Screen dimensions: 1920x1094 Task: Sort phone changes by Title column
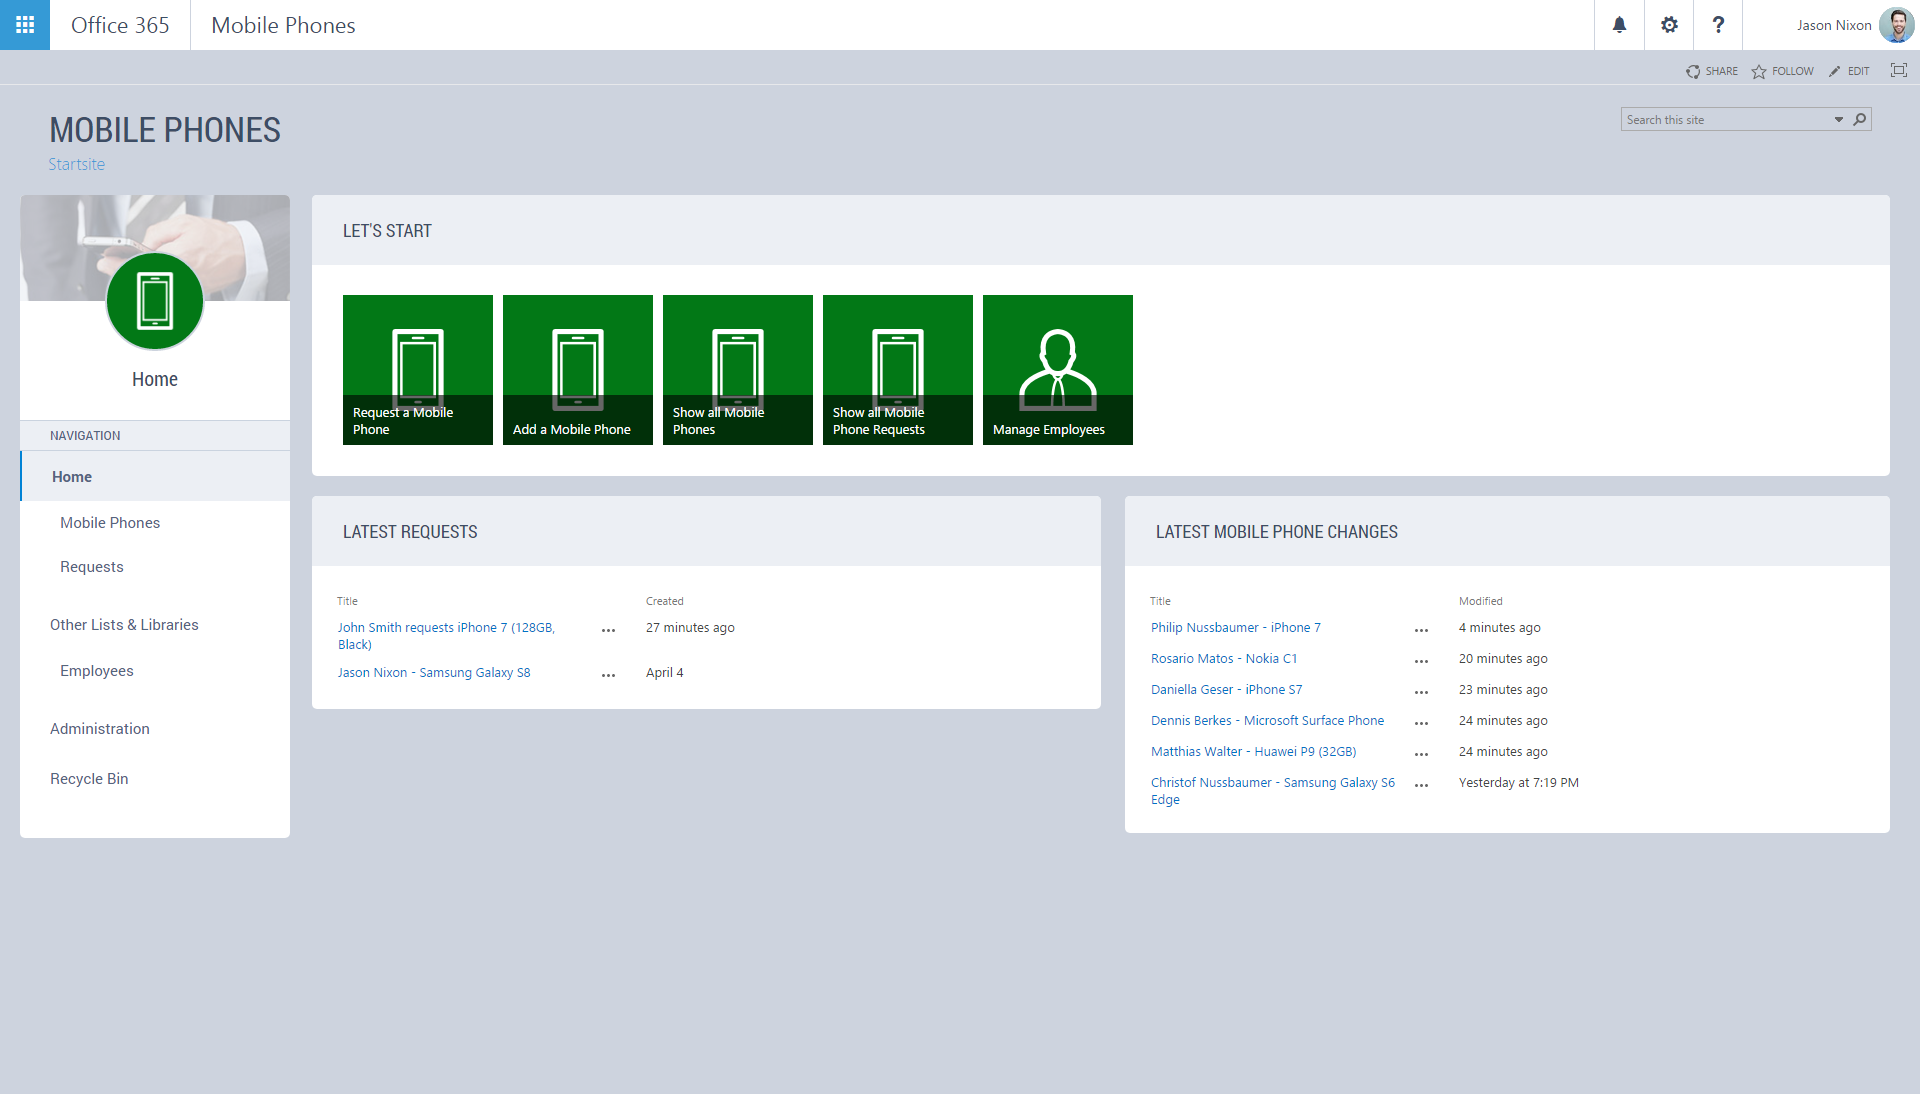(1160, 601)
